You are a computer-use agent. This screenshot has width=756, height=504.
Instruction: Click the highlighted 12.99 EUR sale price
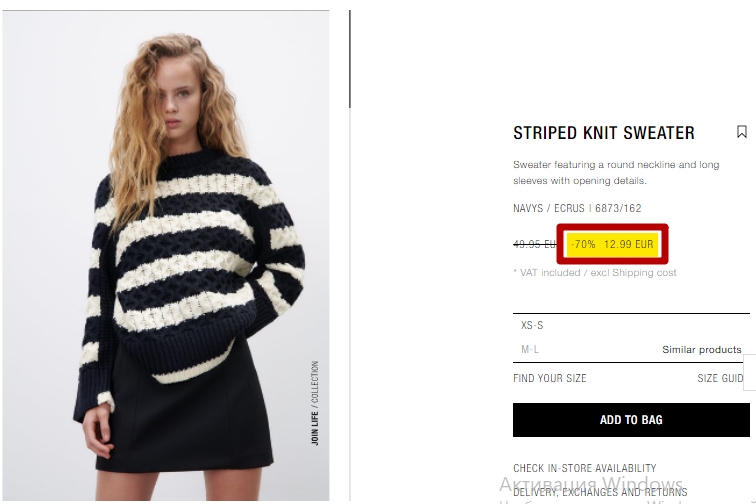click(628, 244)
